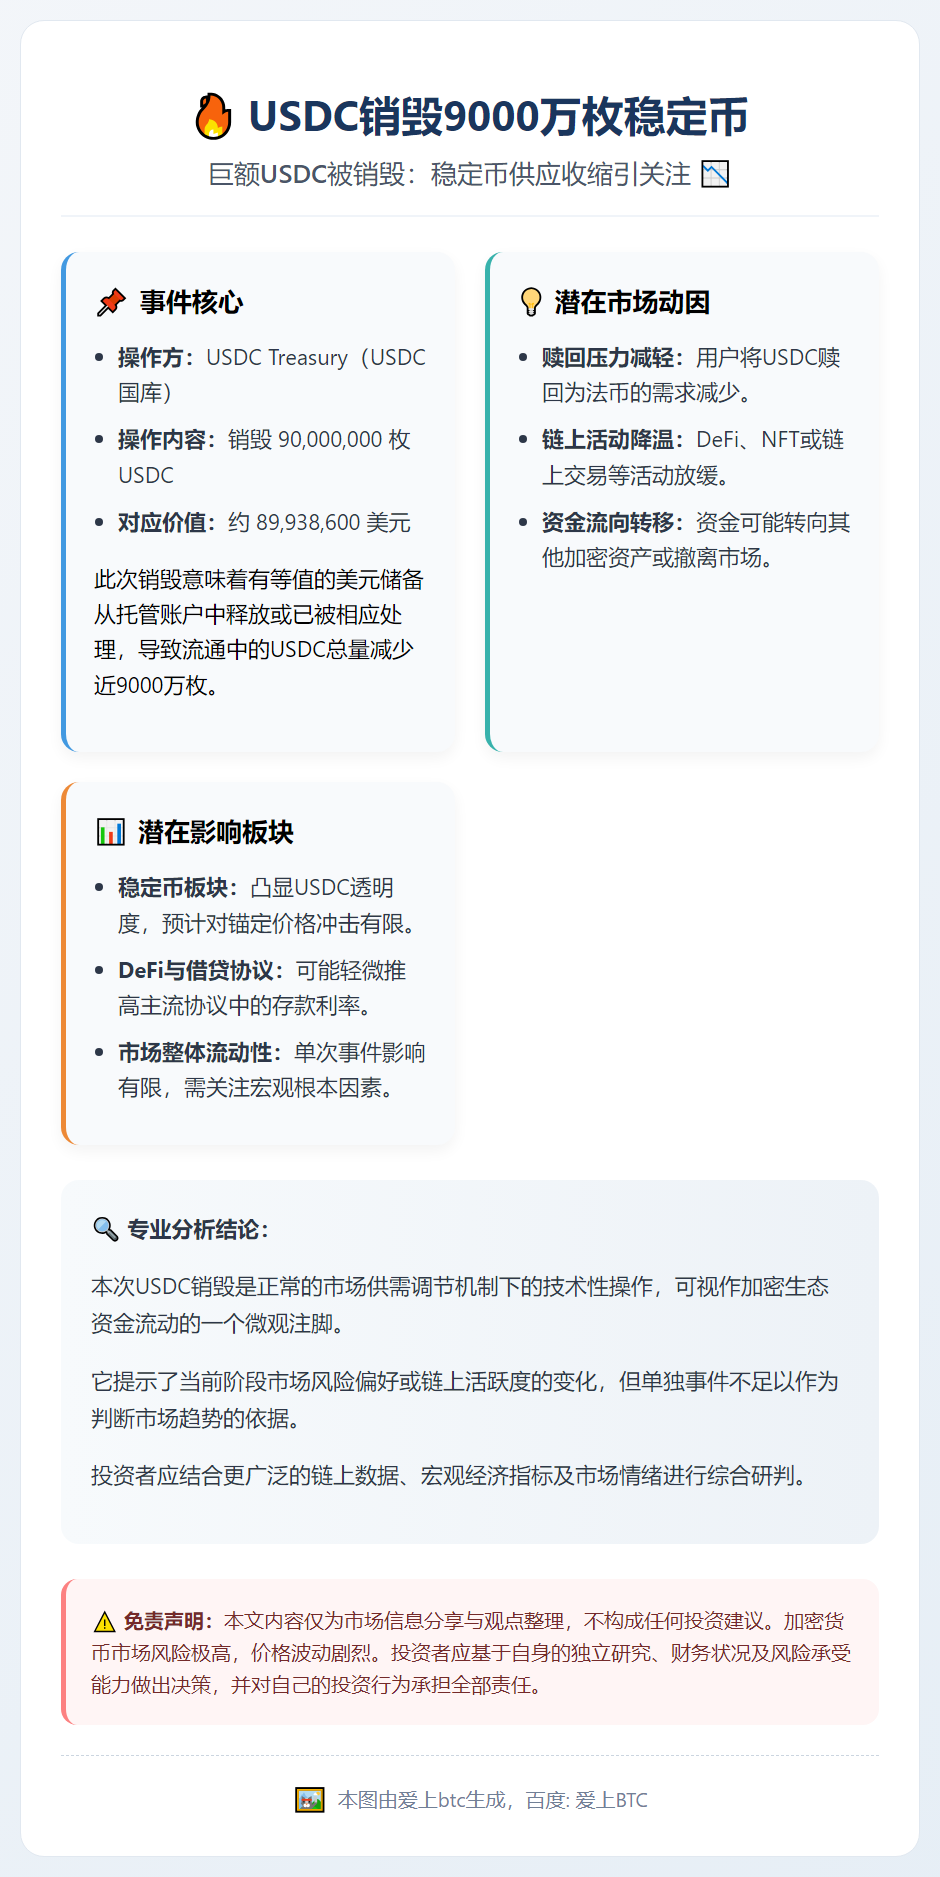This screenshot has height=1877, width=940.
Task: Click the downtrend chart icon in the subtitle
Action: pyautogui.click(x=715, y=174)
